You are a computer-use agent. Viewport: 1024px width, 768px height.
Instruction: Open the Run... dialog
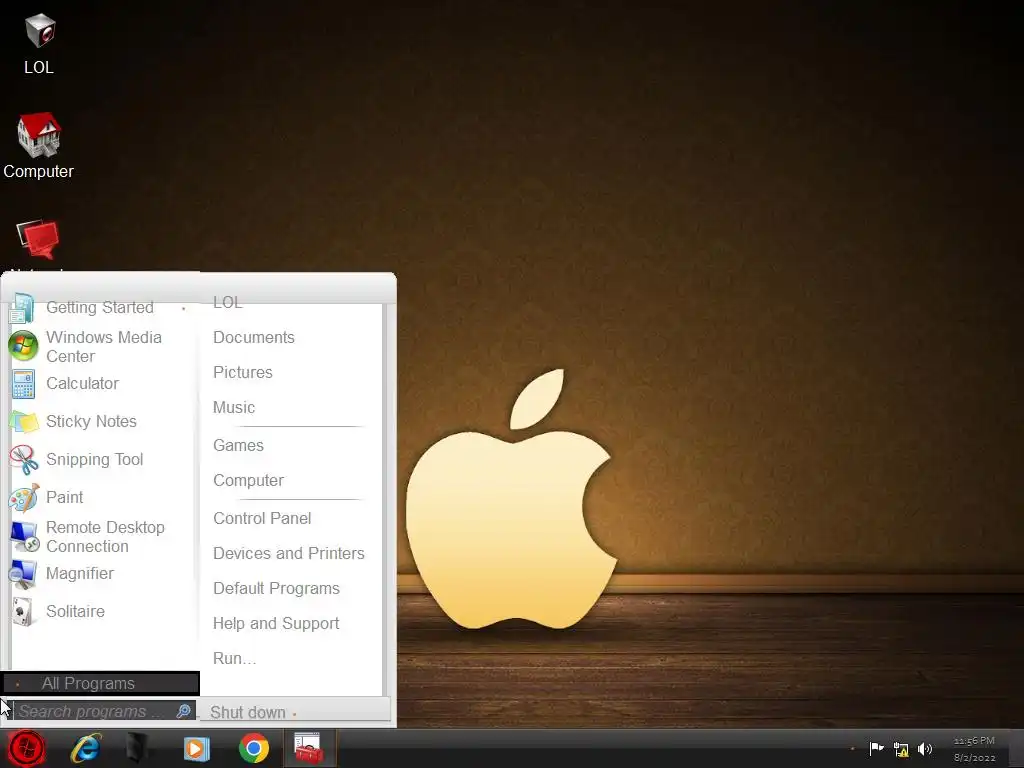[x=234, y=658]
